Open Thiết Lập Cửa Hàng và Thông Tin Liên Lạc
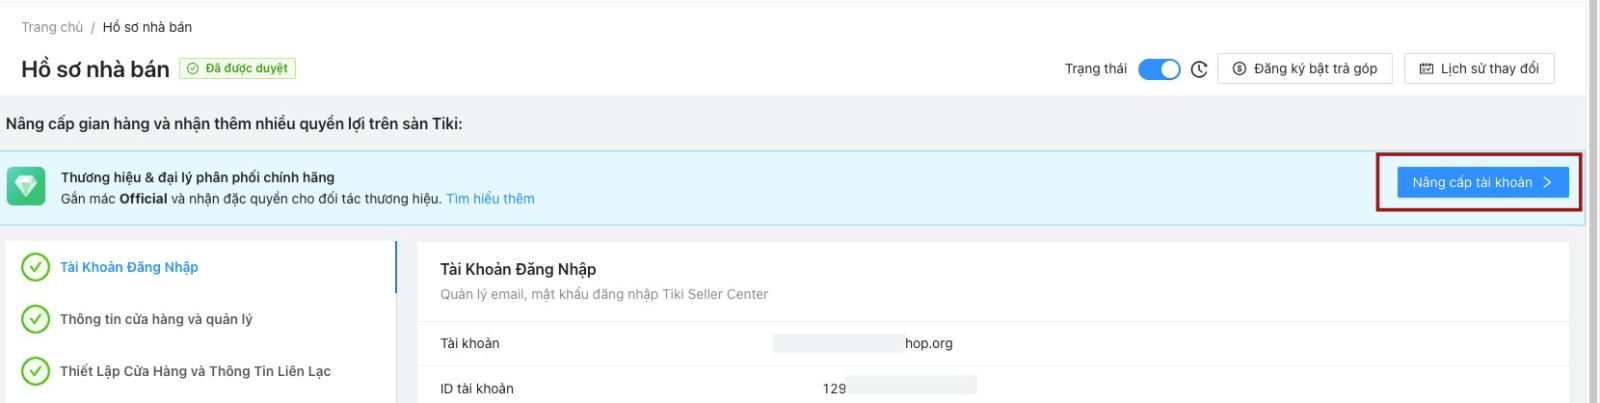 (x=195, y=371)
